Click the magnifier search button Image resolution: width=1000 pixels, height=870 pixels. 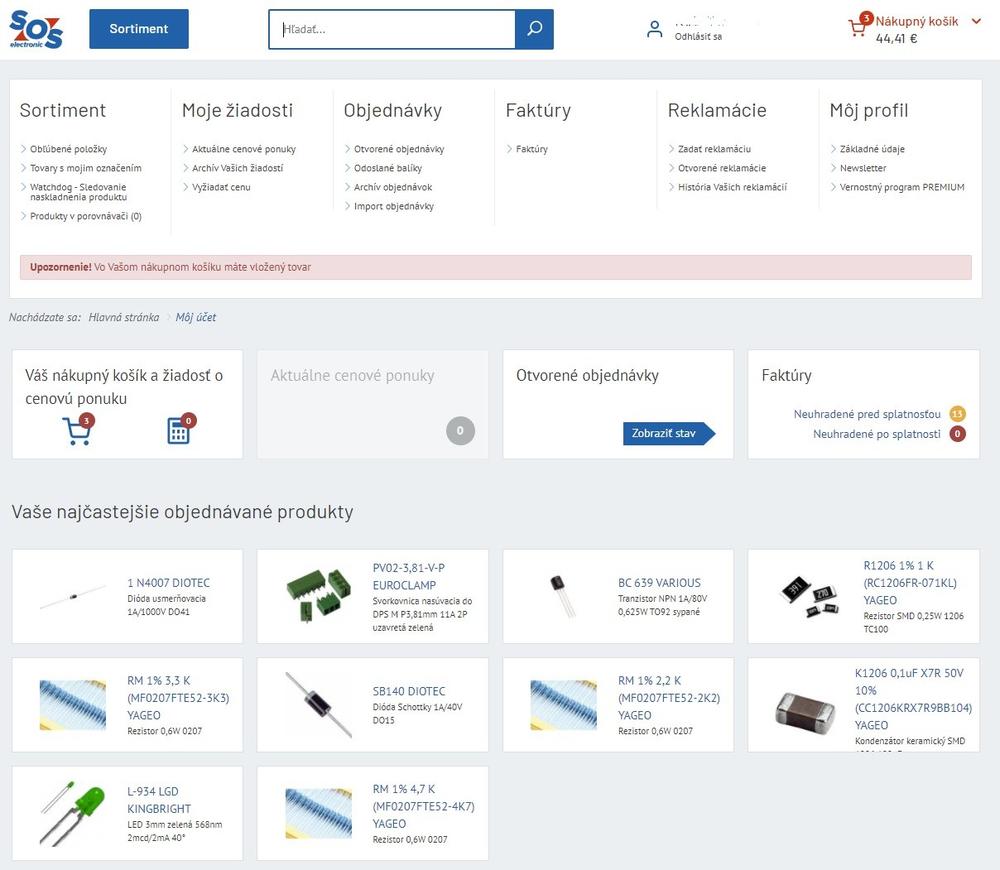[x=534, y=29]
